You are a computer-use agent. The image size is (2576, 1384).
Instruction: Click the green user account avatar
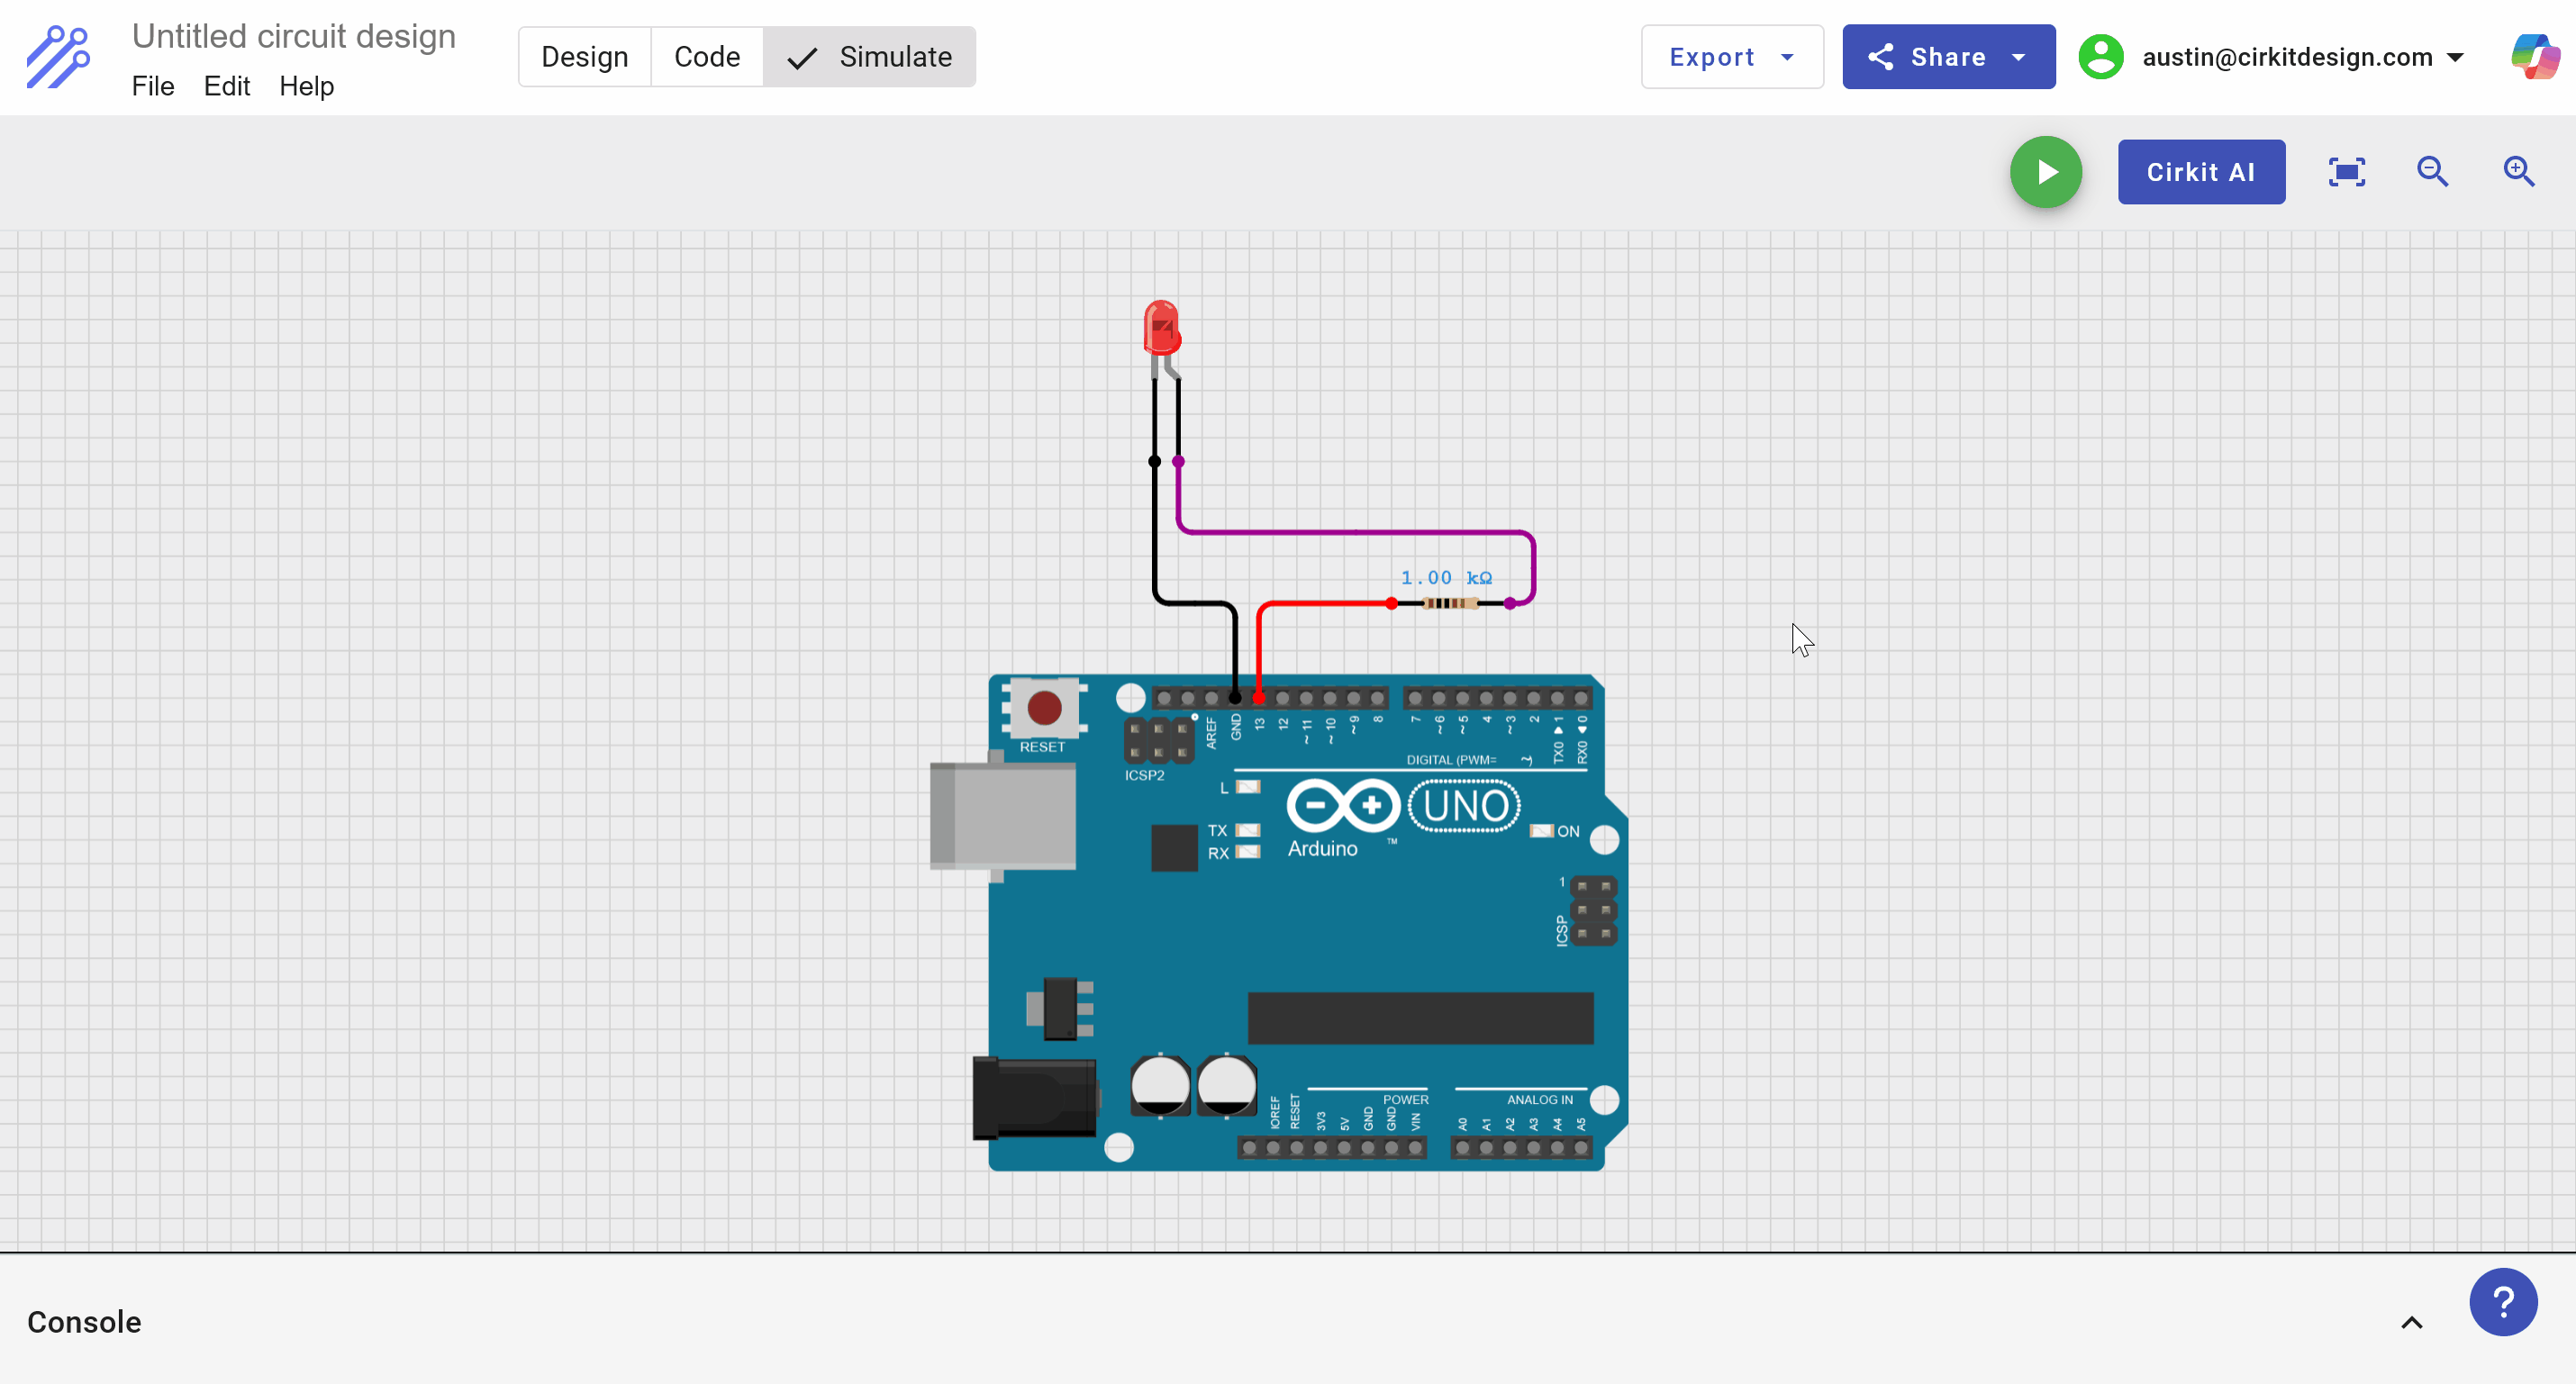tap(2101, 57)
